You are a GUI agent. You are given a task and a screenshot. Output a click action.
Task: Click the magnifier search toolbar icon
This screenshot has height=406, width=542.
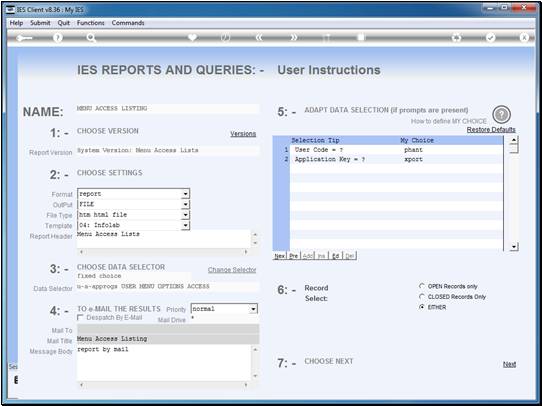coord(91,38)
